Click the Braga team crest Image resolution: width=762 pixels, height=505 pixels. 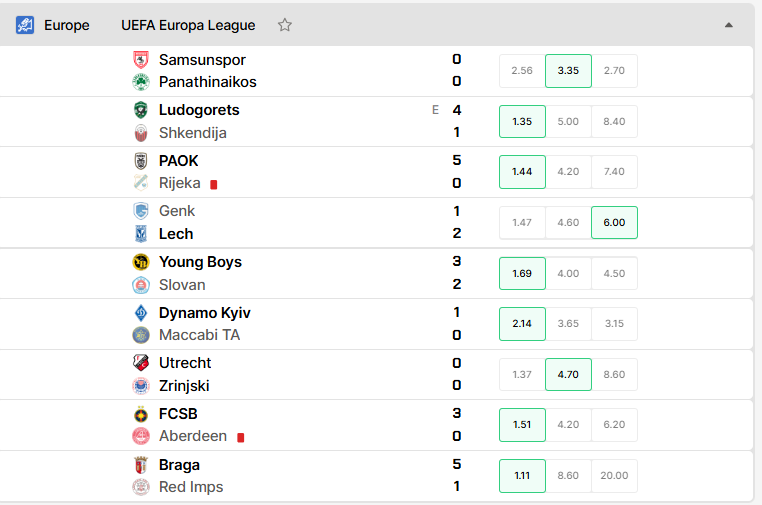pos(141,465)
